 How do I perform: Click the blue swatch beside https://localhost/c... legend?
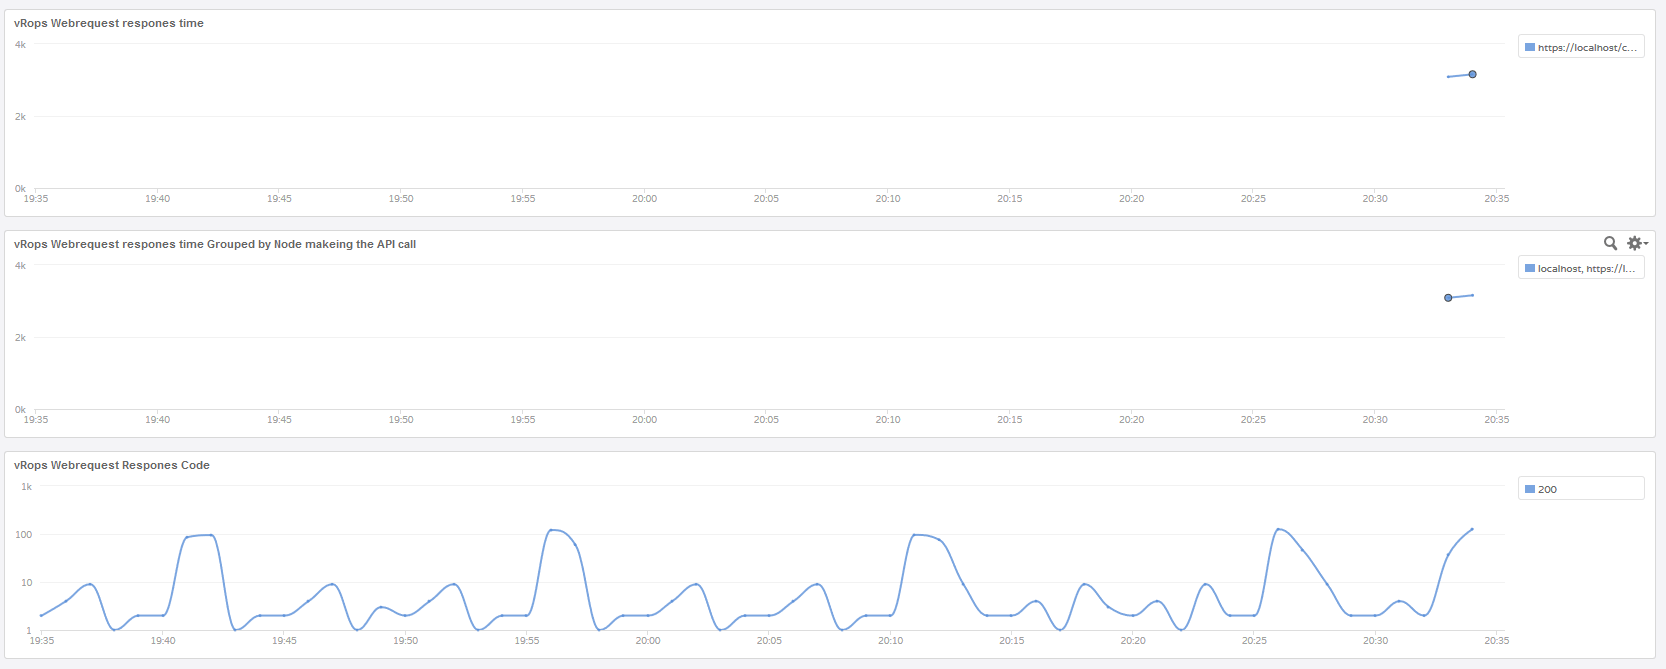[x=1529, y=47]
